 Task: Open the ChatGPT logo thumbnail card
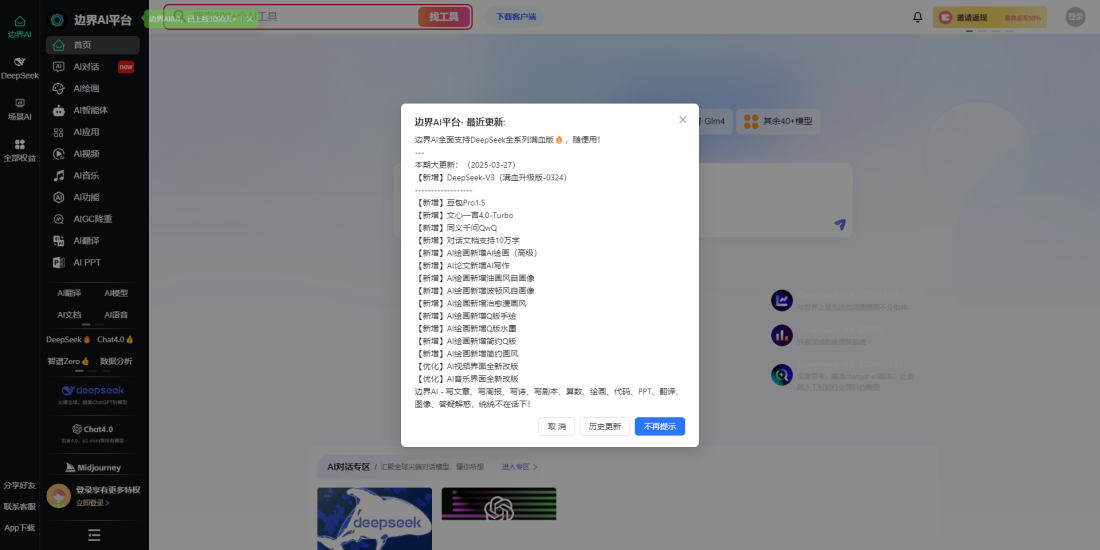[499, 504]
